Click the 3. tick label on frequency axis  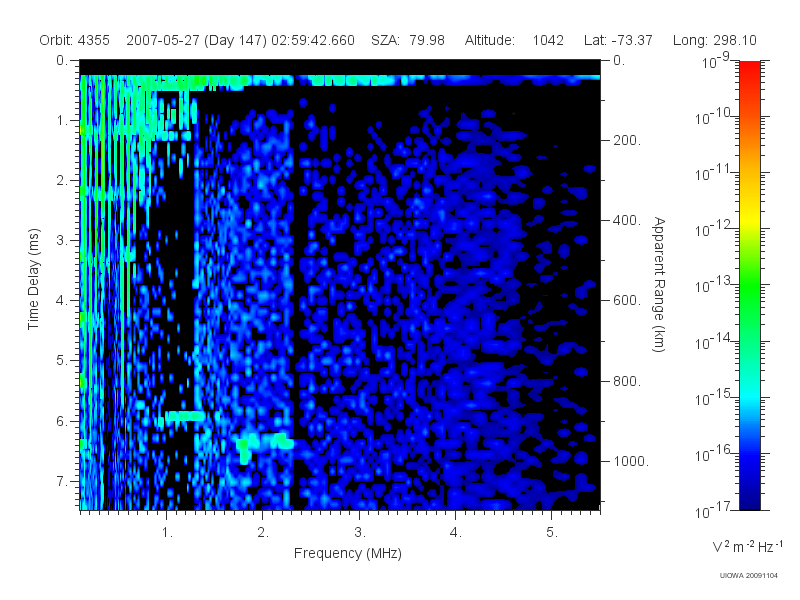point(360,533)
